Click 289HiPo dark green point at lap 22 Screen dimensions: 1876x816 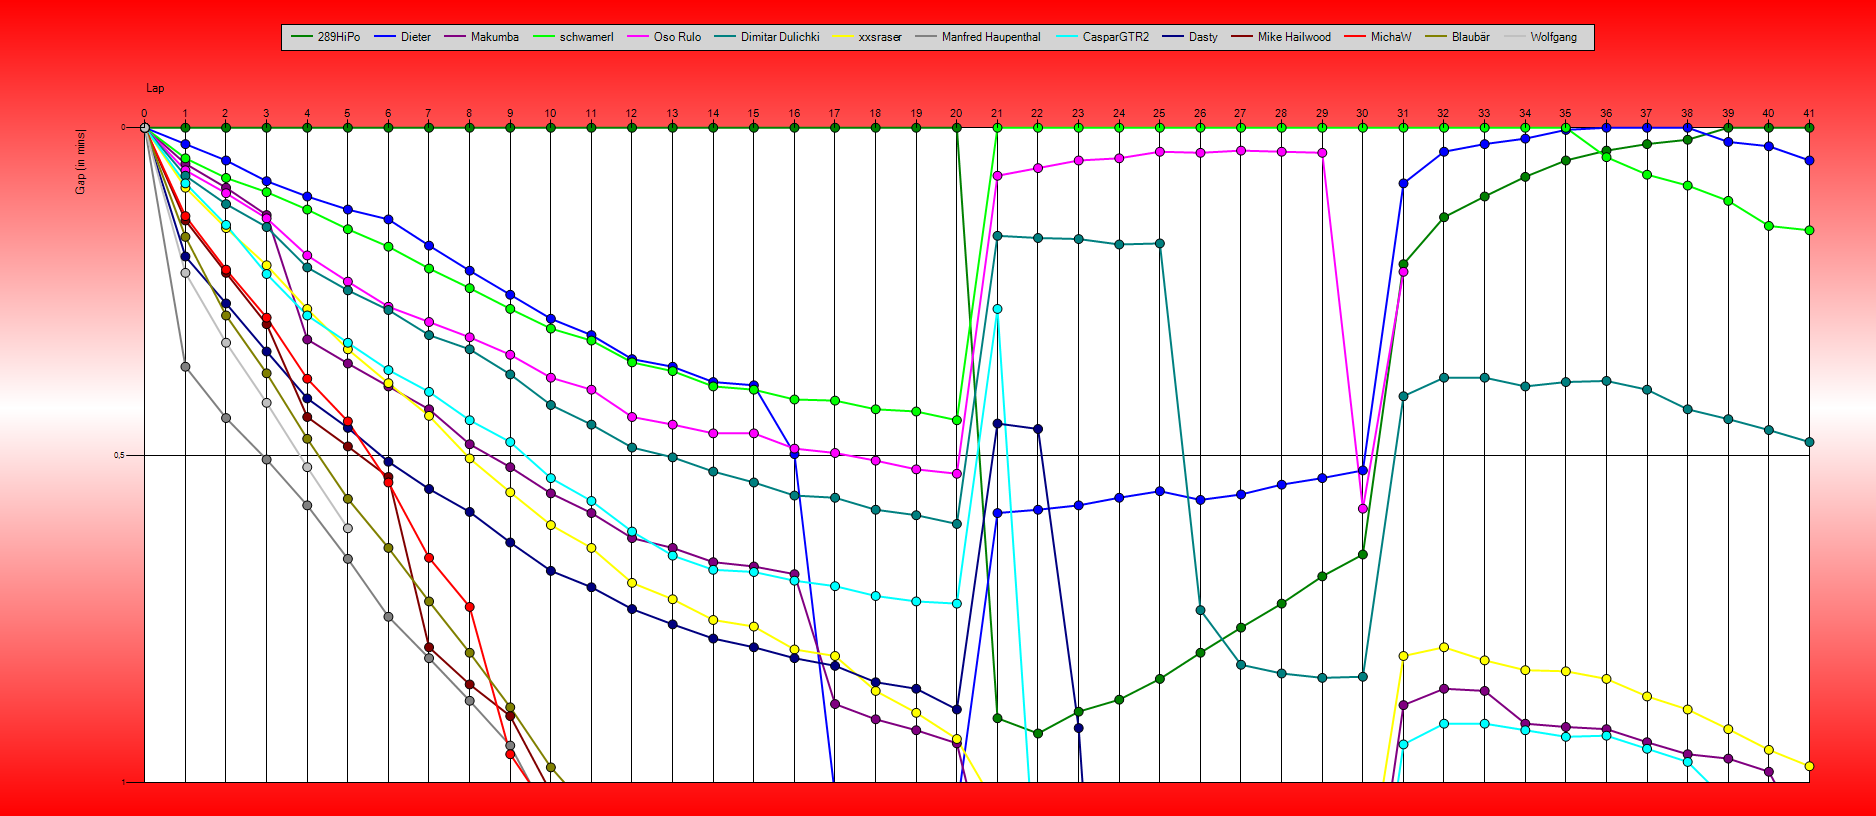(x=1038, y=734)
